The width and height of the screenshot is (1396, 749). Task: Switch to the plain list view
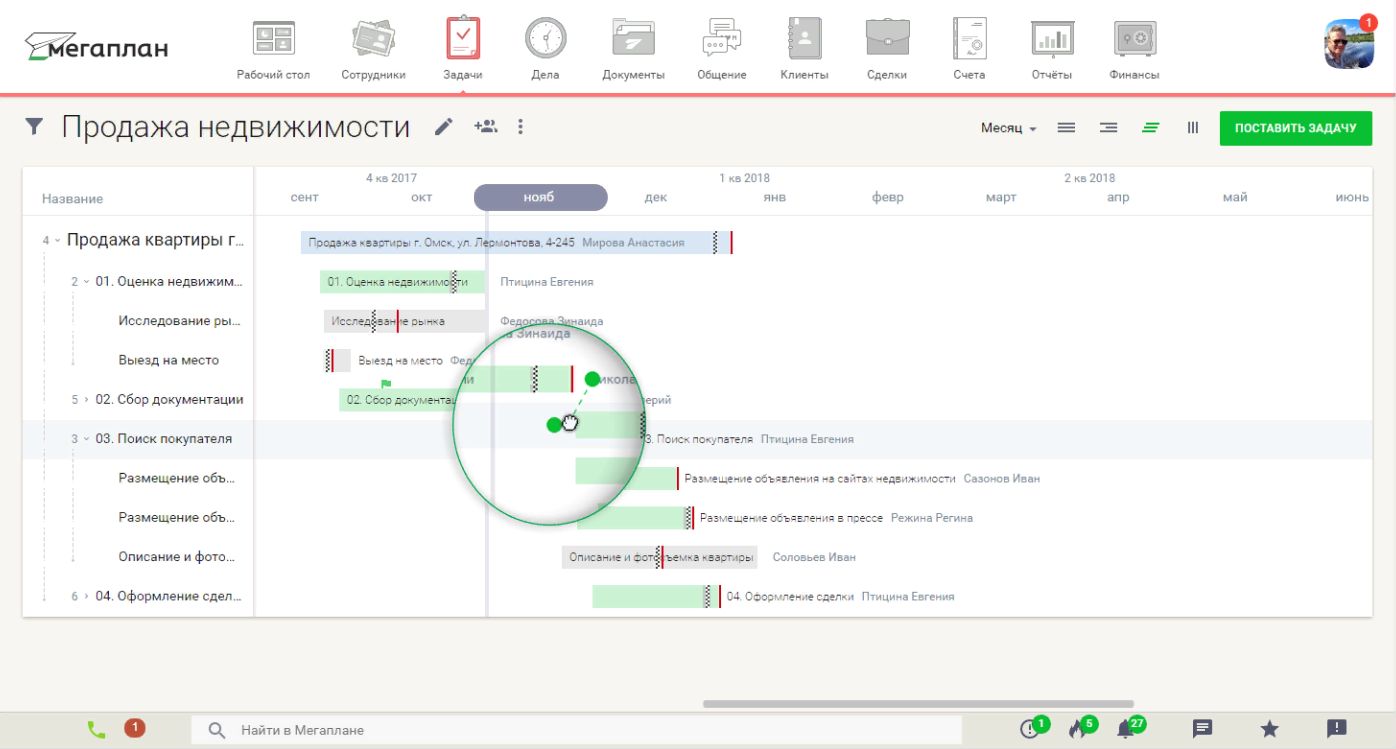coord(1066,128)
